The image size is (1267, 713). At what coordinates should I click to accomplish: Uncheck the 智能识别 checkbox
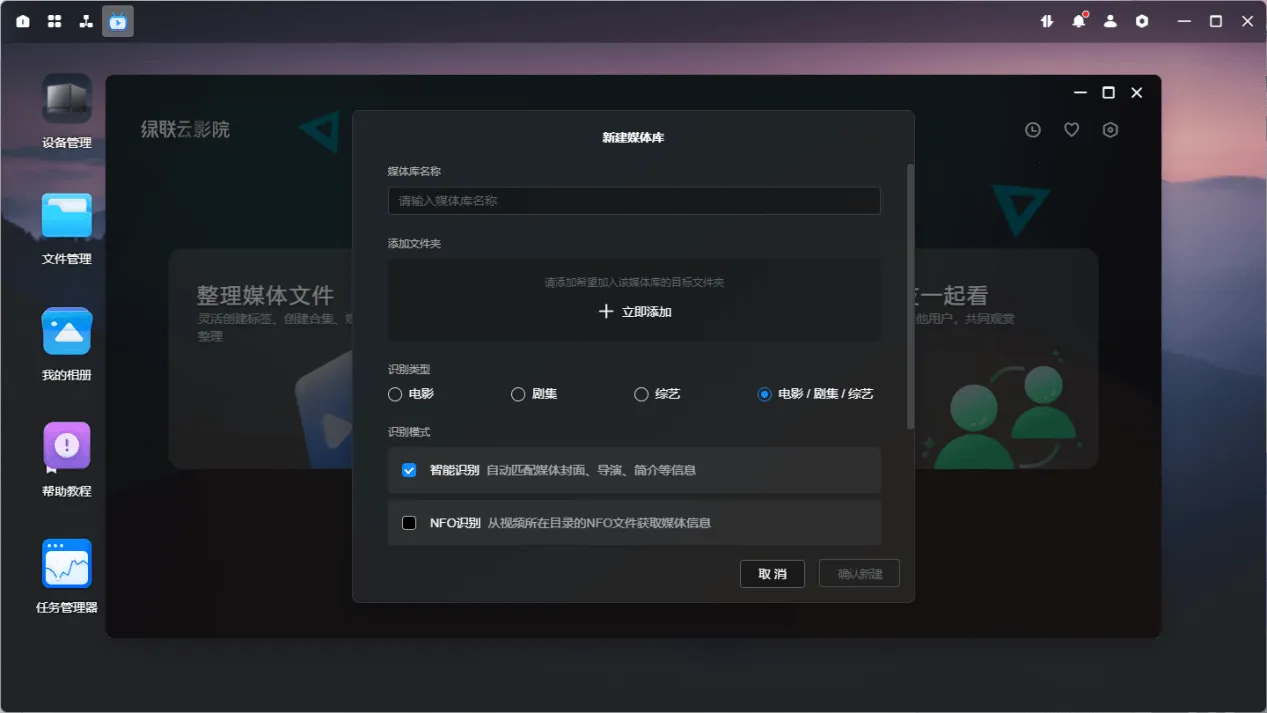[x=409, y=470]
